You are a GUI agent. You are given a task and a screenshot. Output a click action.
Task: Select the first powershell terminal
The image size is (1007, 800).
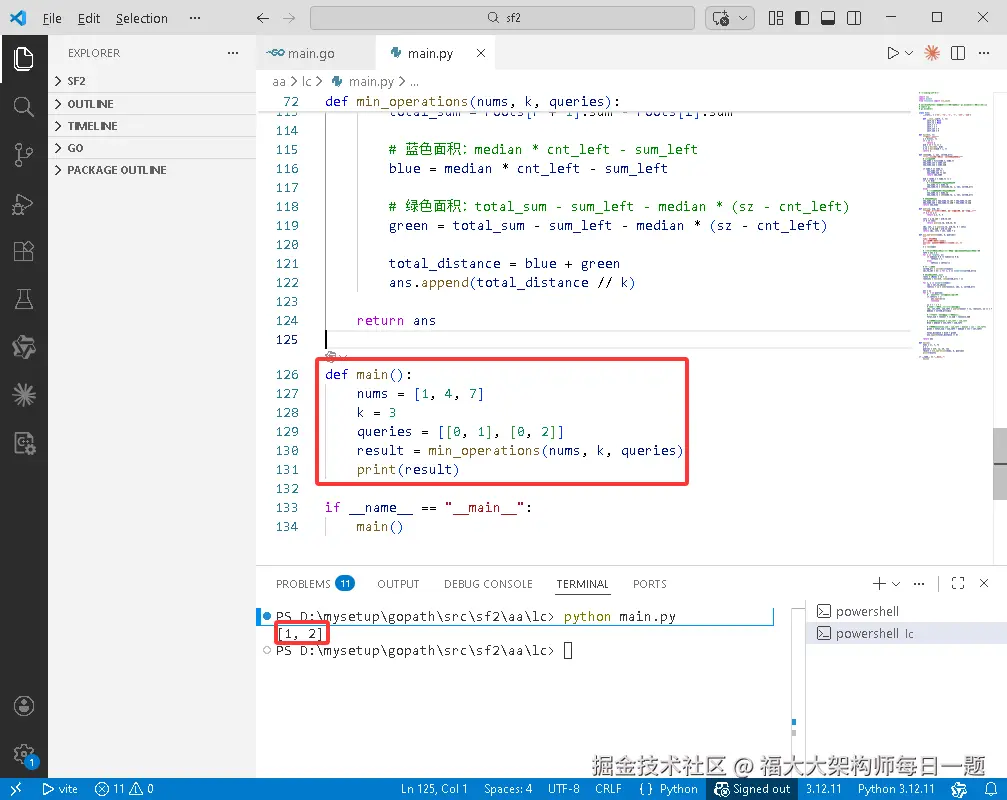[x=906, y=611]
